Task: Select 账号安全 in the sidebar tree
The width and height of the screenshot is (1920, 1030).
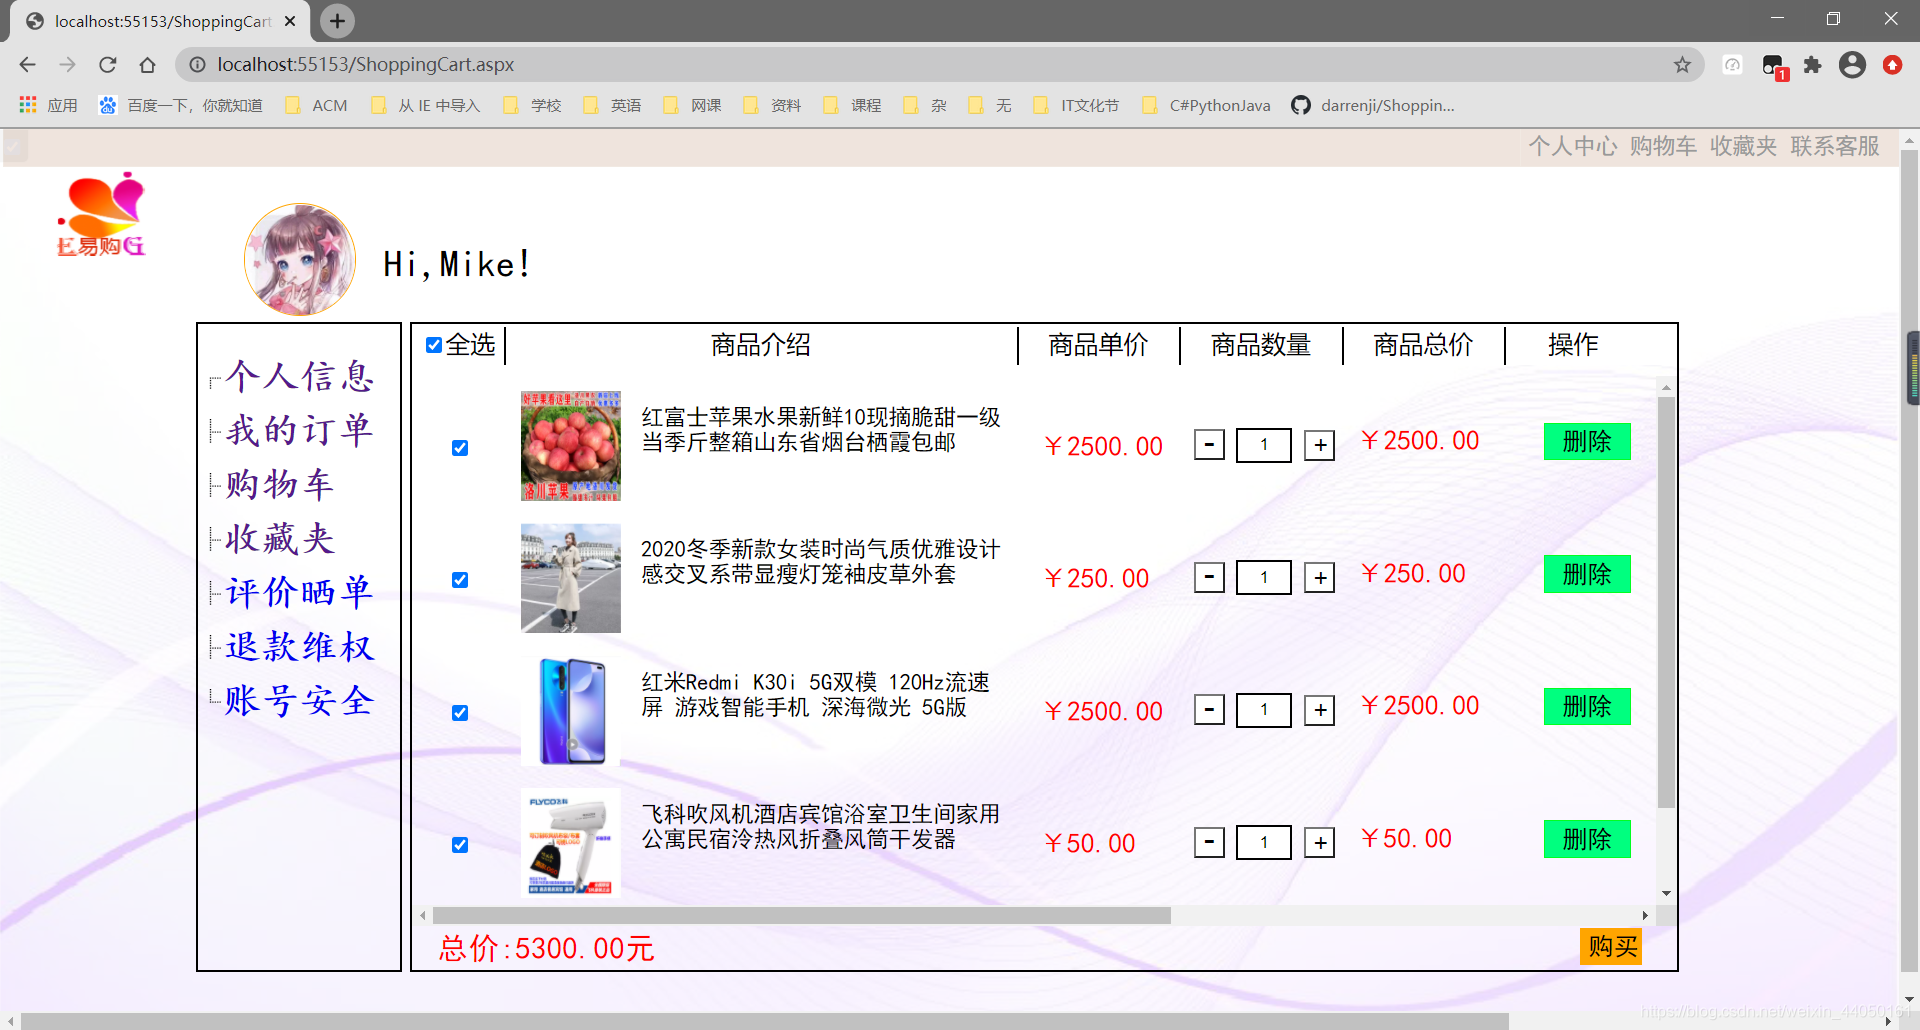Action: [x=299, y=701]
